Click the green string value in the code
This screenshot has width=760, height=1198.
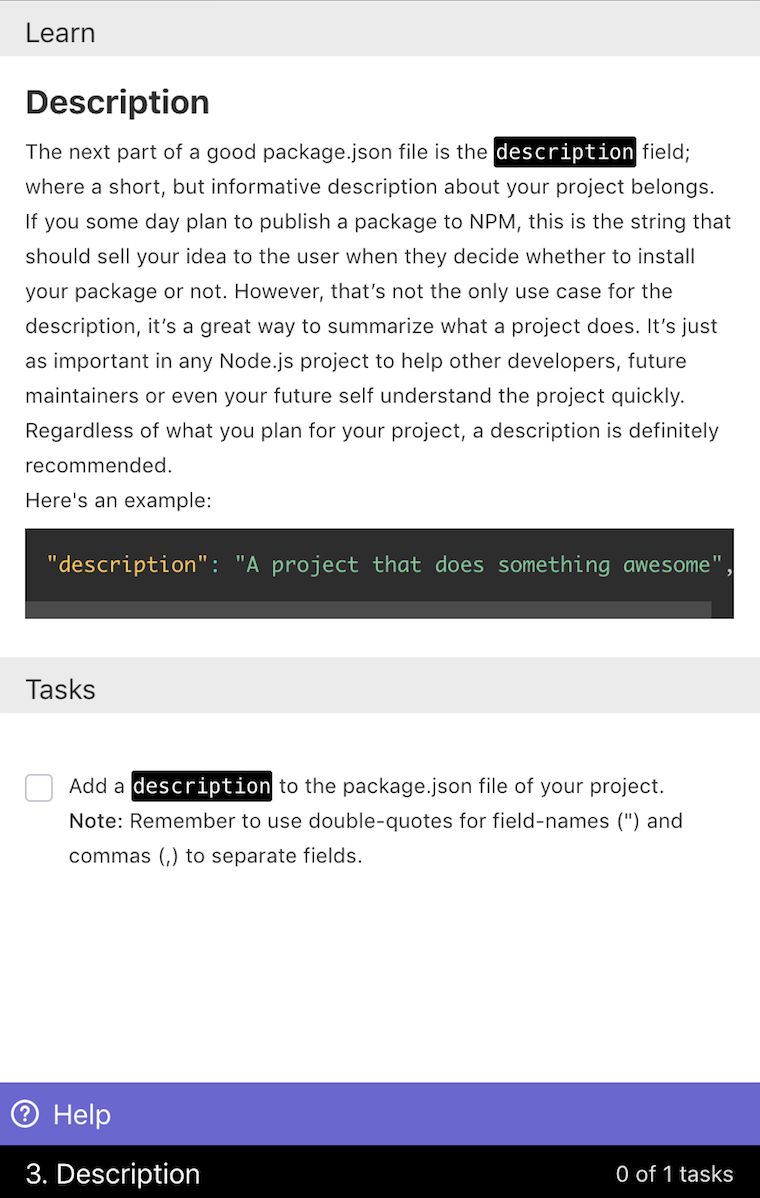(479, 565)
